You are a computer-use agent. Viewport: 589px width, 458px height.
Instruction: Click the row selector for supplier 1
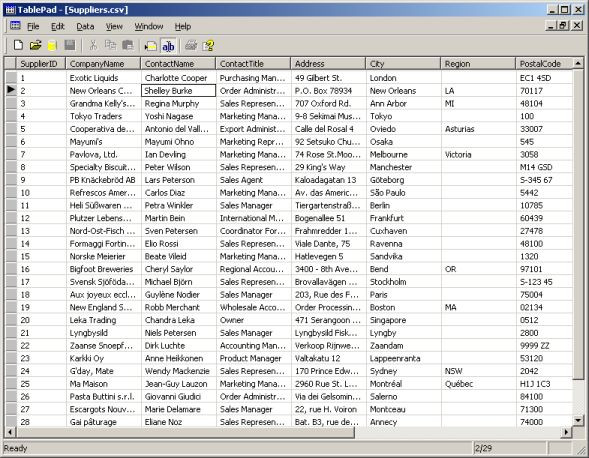pyautogui.click(x=11, y=78)
